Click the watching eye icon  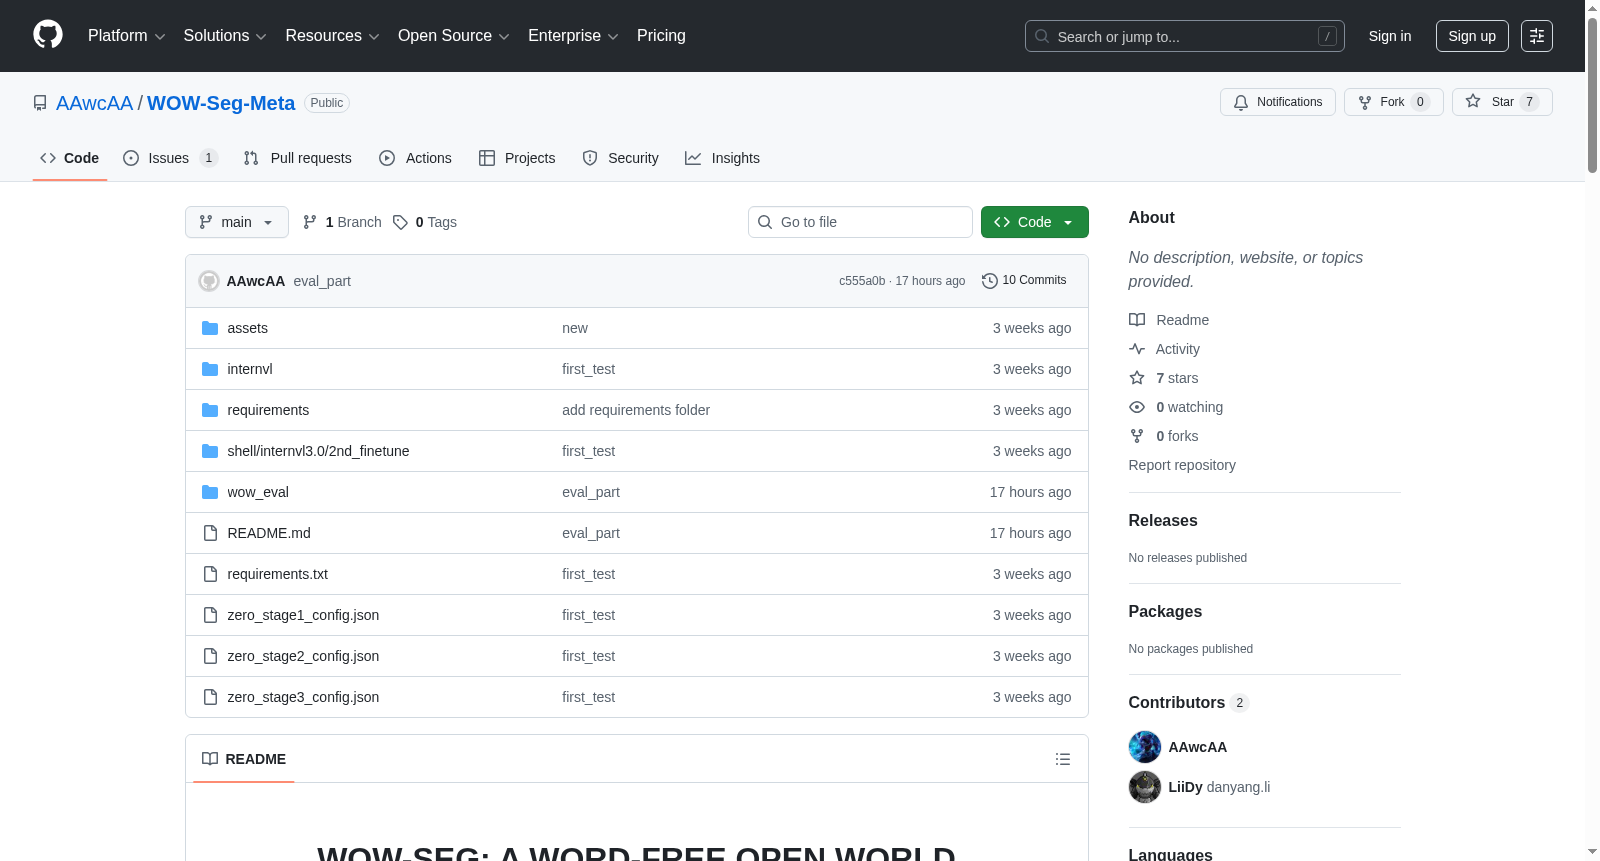(x=1137, y=407)
